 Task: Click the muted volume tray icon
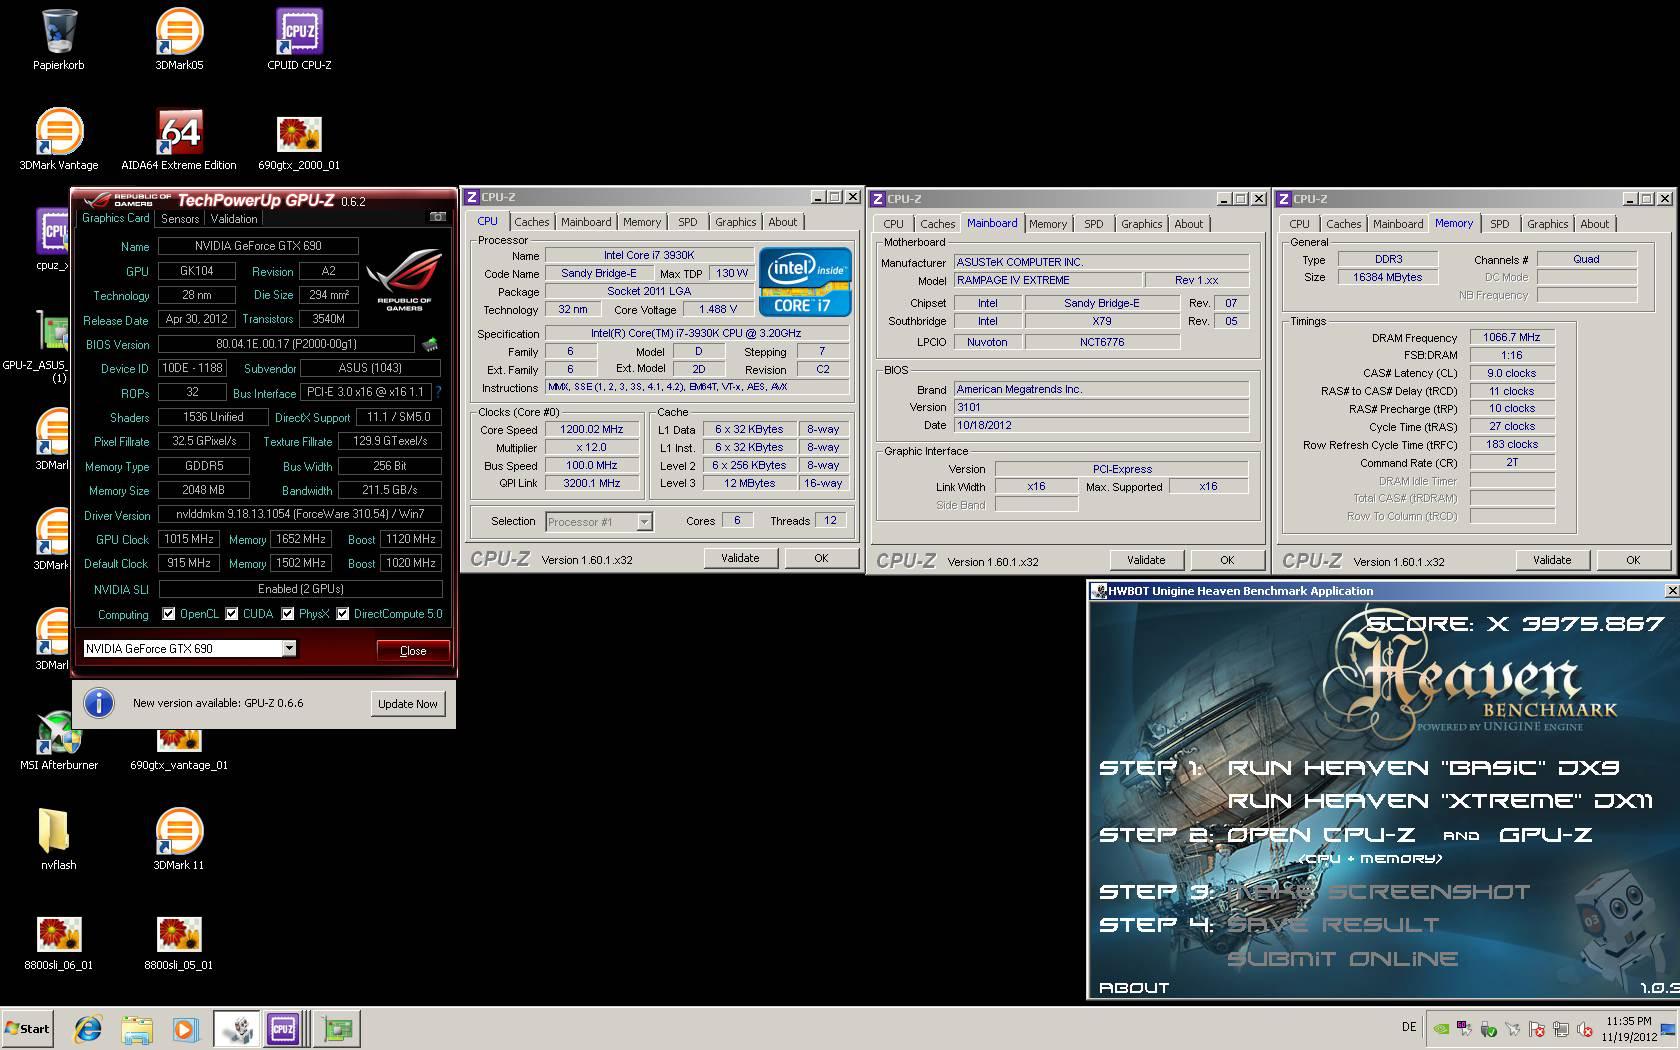(x=1586, y=1028)
